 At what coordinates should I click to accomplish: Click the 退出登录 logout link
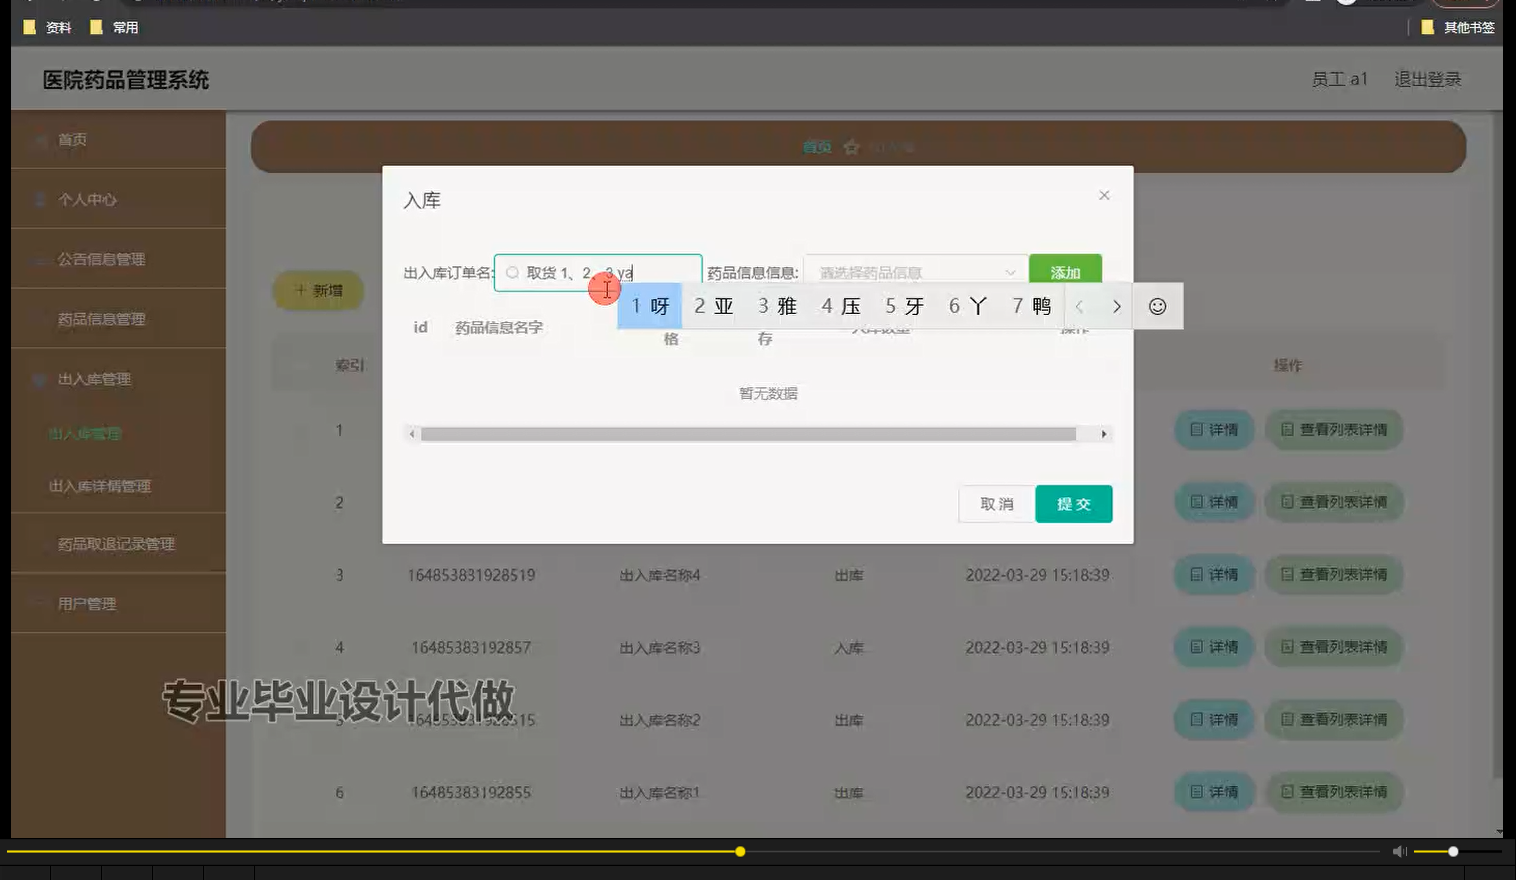click(1427, 79)
